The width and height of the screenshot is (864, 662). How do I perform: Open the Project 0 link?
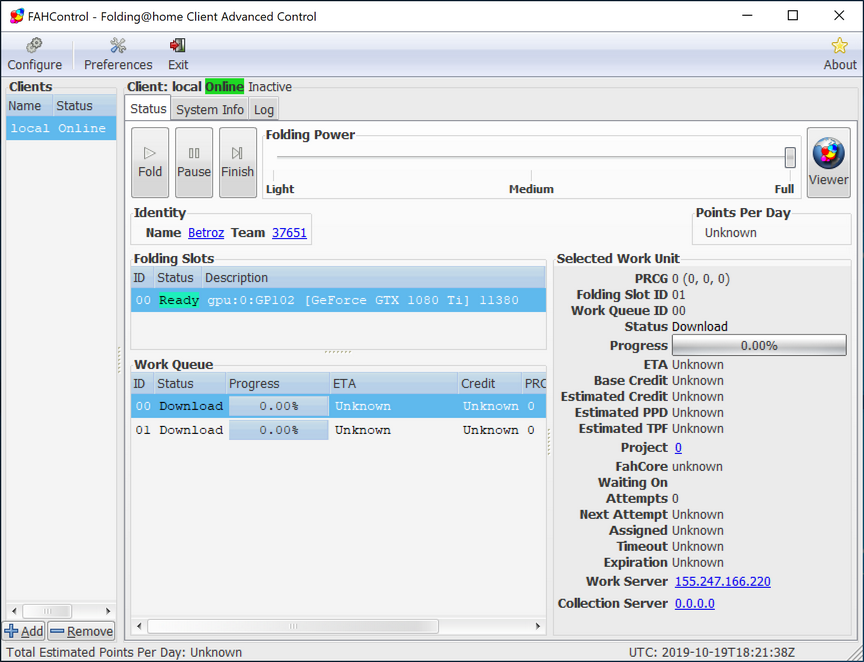point(678,448)
